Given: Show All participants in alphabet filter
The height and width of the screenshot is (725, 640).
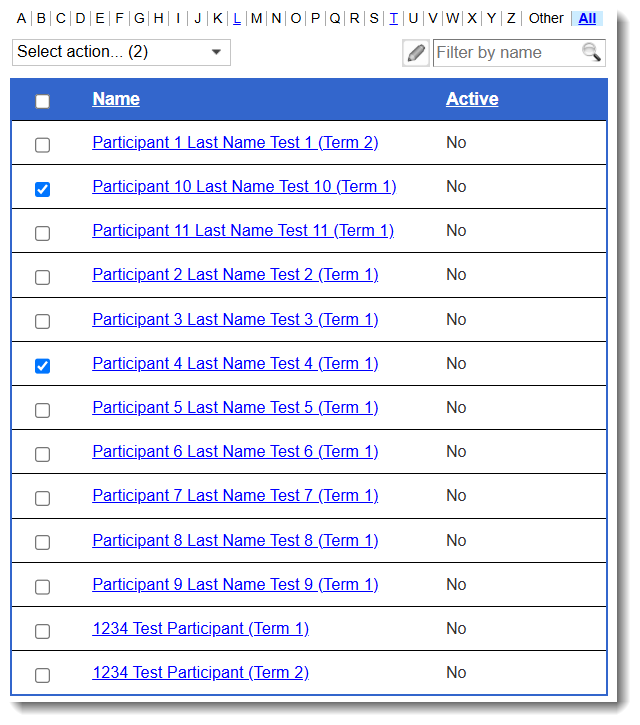Looking at the screenshot, I should (587, 18).
